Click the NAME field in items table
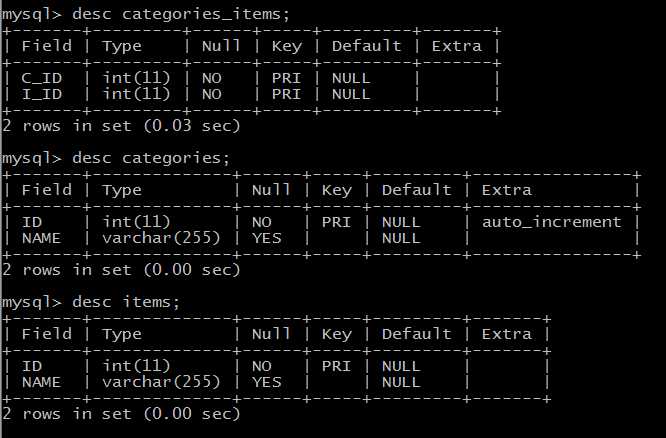Screen dimensions: 666x438 41,382
